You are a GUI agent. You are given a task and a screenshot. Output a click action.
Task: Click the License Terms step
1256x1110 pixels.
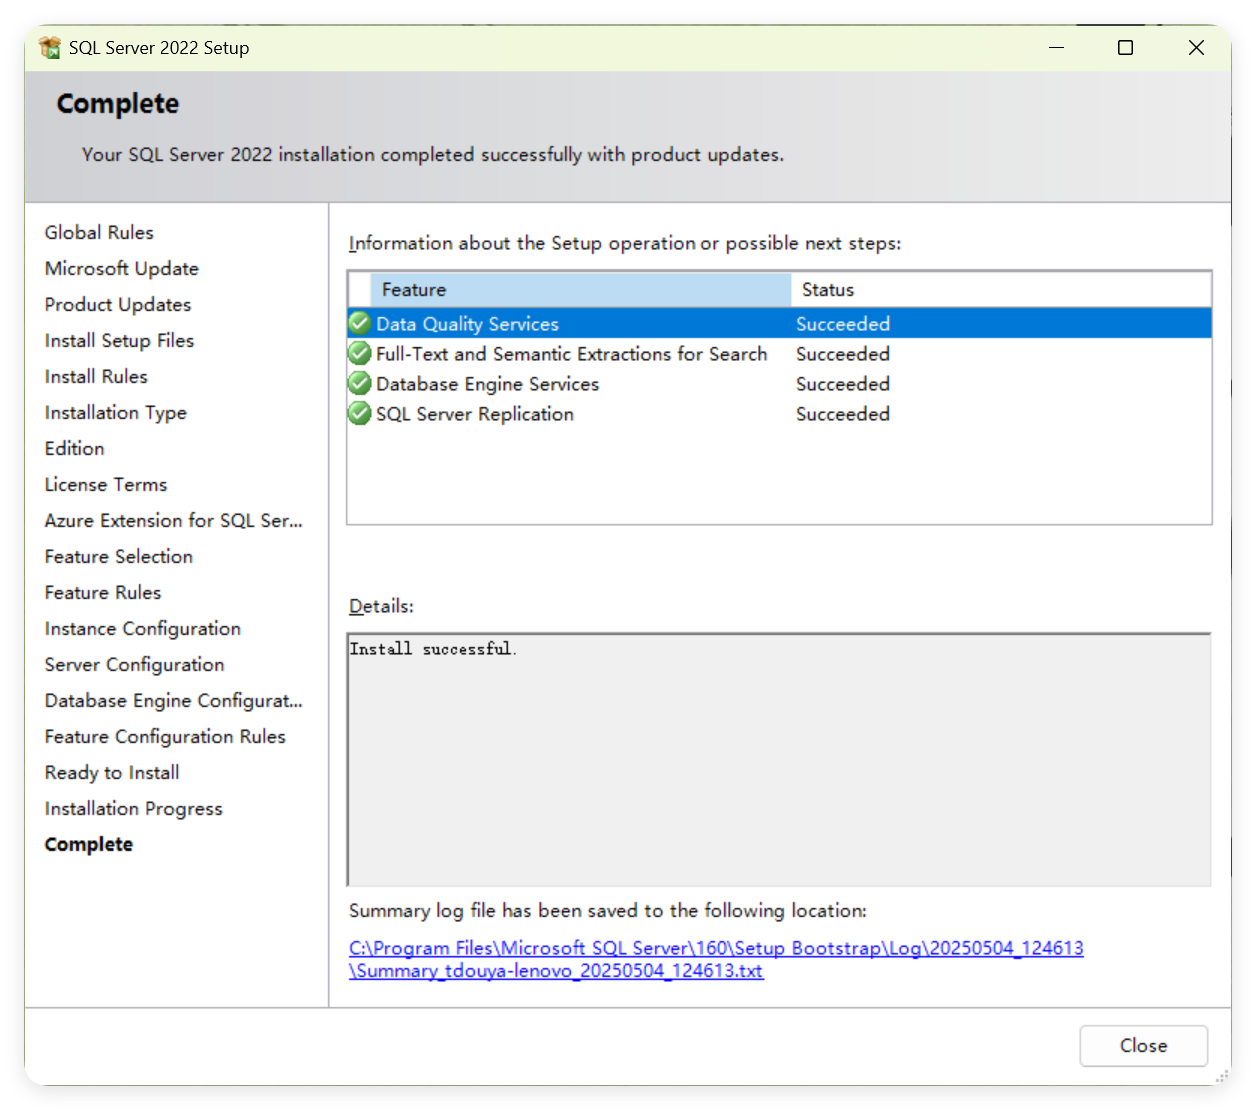coord(106,484)
